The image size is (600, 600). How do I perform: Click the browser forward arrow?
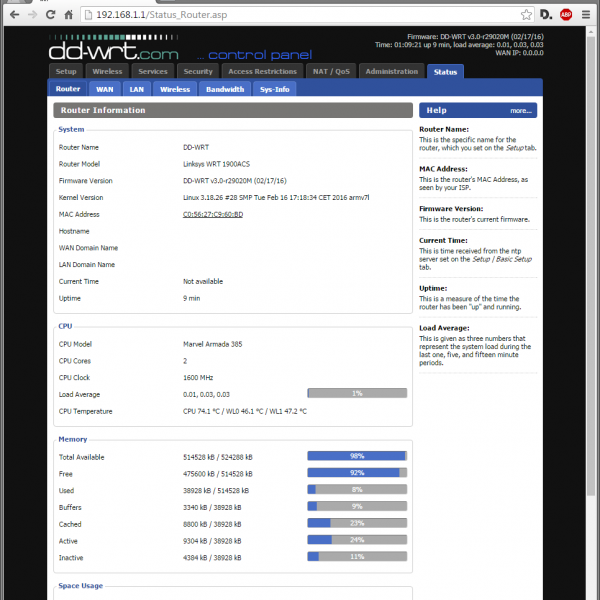(35, 15)
